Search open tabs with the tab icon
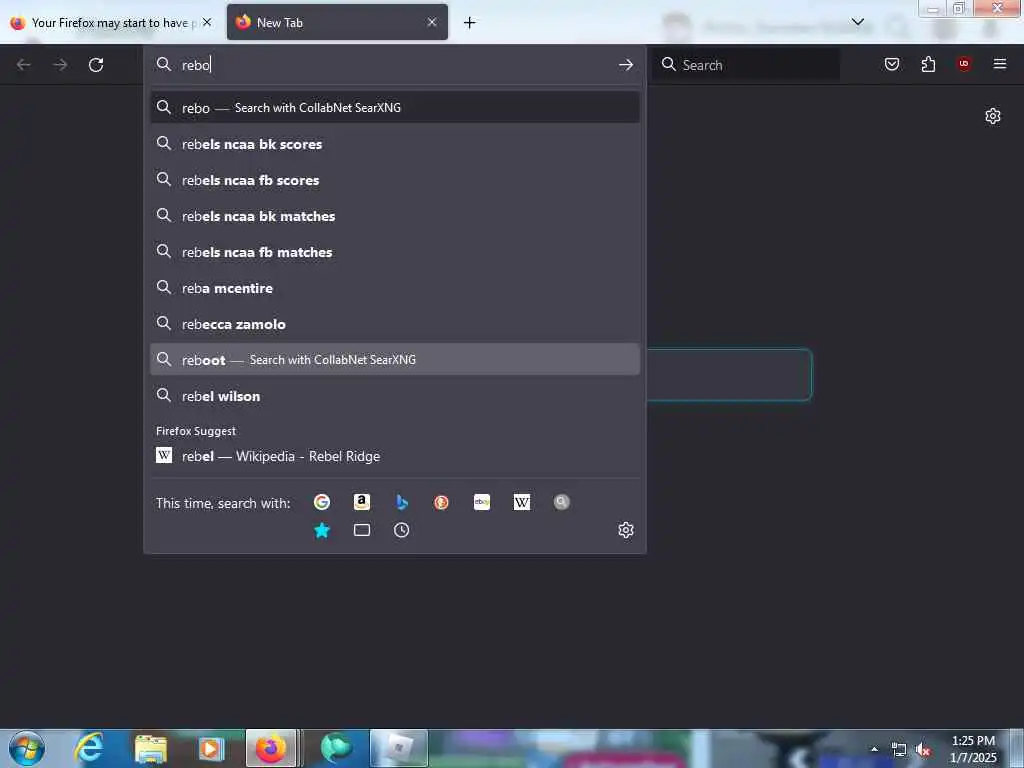 [362, 530]
